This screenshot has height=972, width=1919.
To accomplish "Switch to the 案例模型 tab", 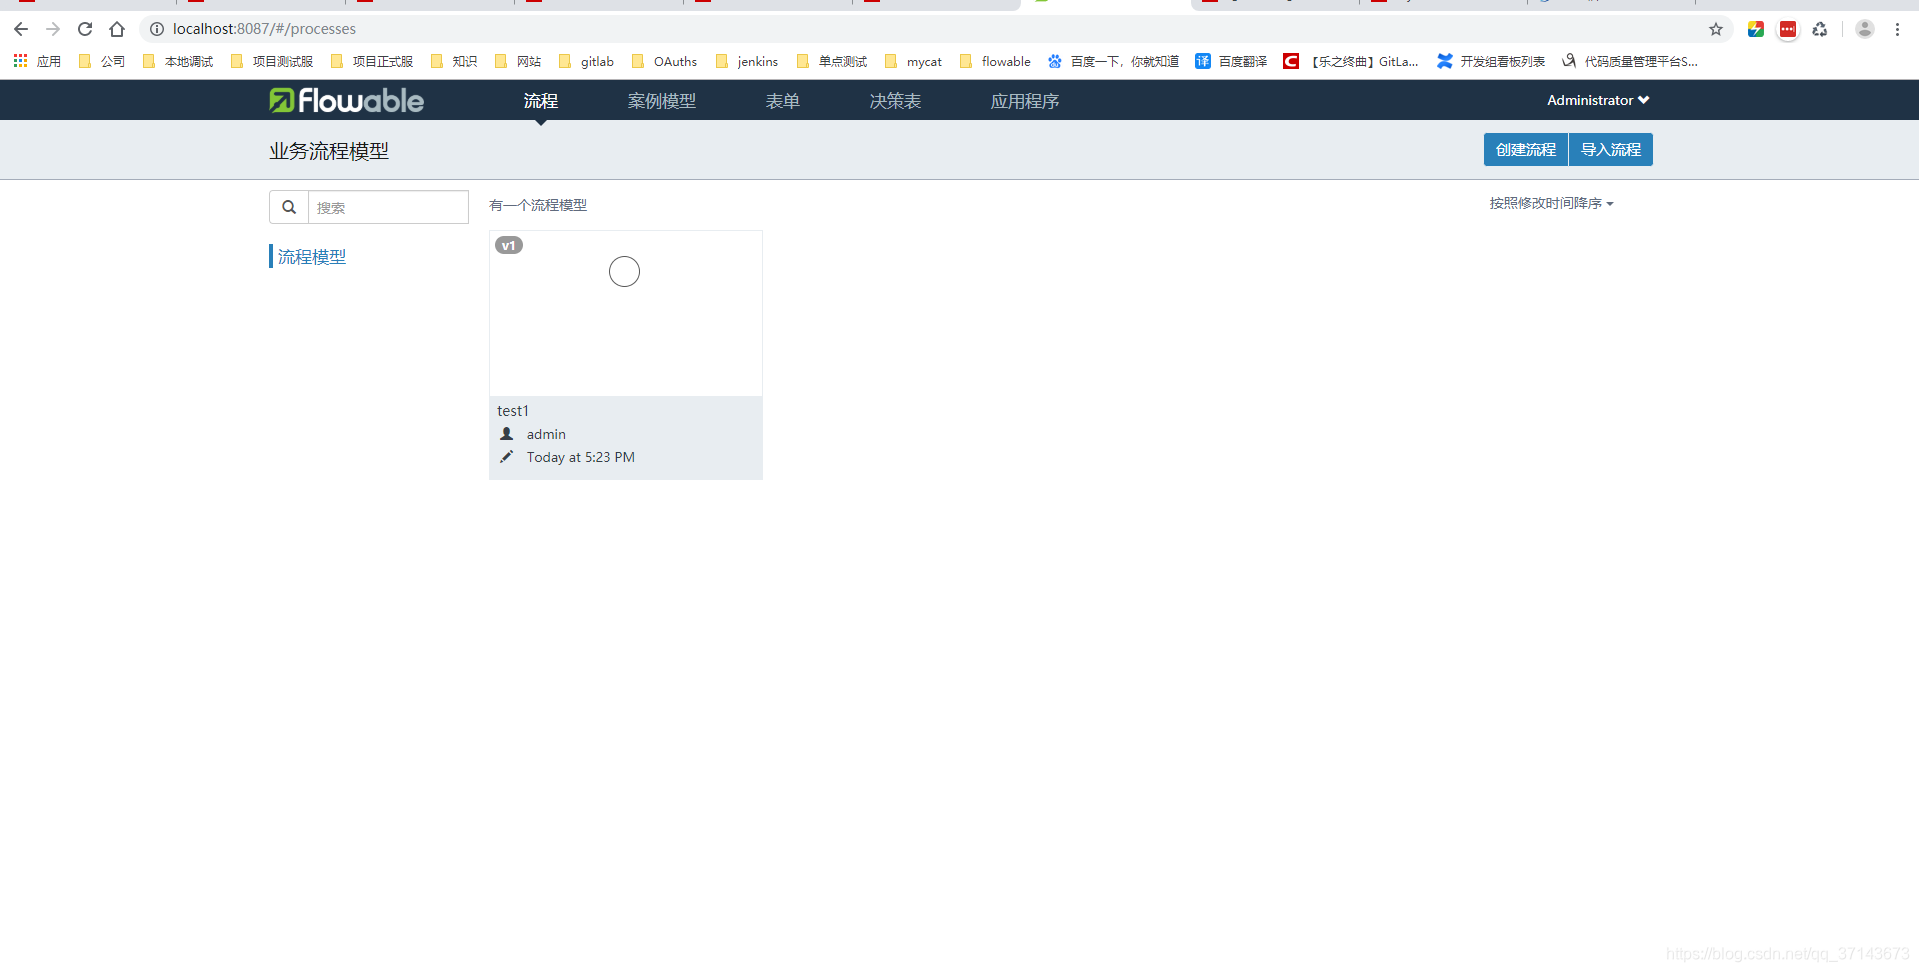I will pos(662,101).
